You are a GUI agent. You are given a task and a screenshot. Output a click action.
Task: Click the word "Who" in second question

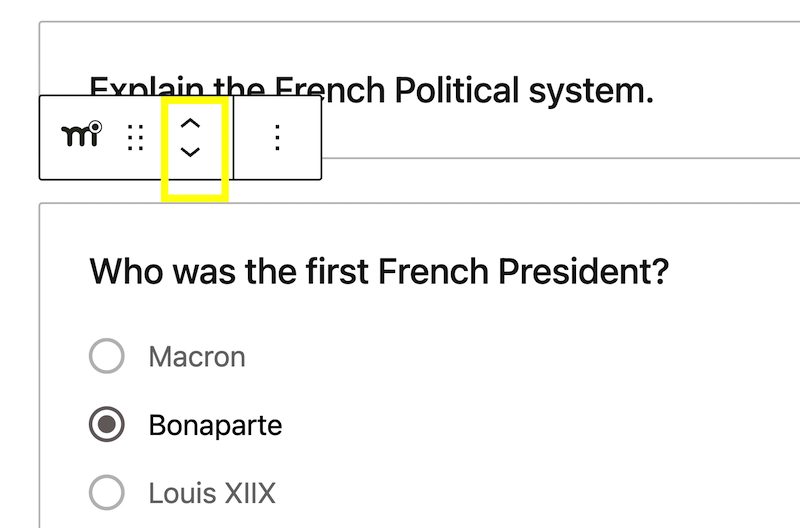(x=127, y=271)
